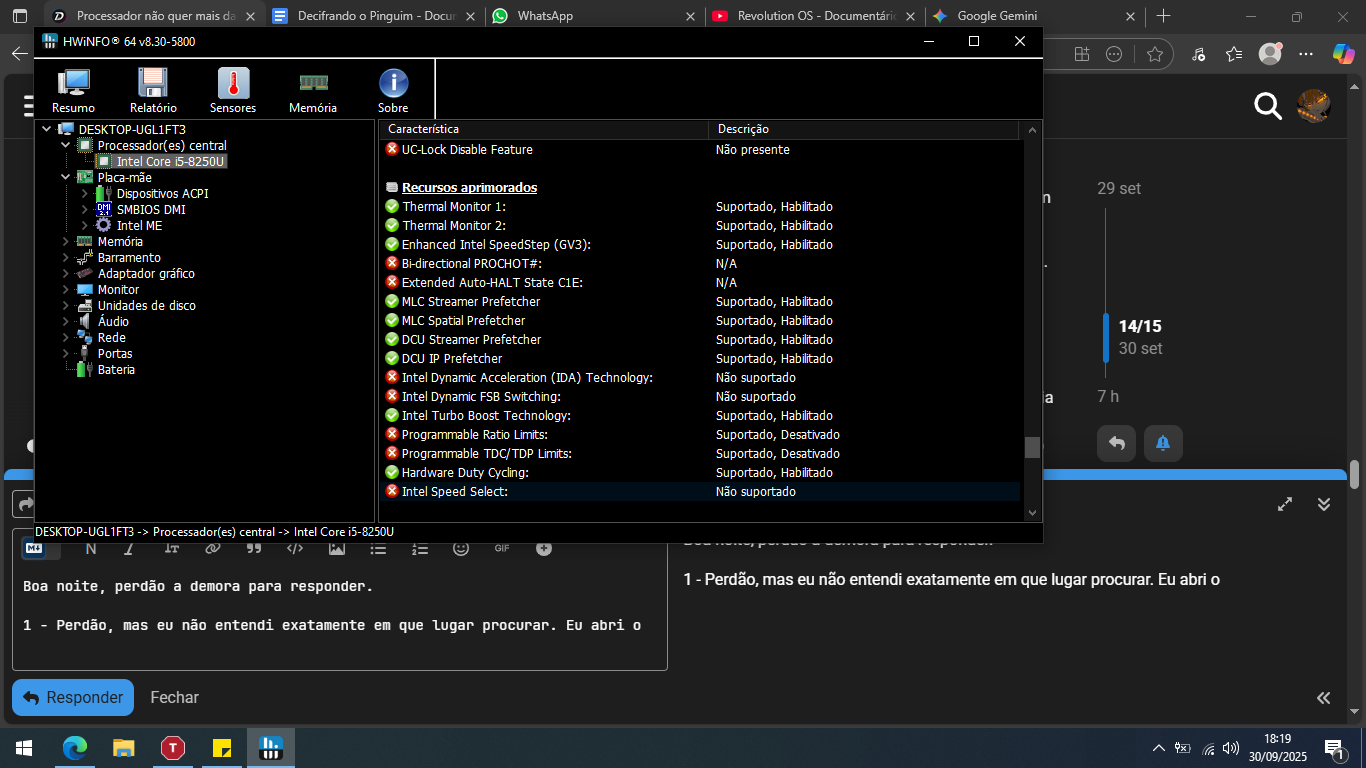Click the forum search magnifier icon
1366x768 pixels.
pyautogui.click(x=1268, y=106)
